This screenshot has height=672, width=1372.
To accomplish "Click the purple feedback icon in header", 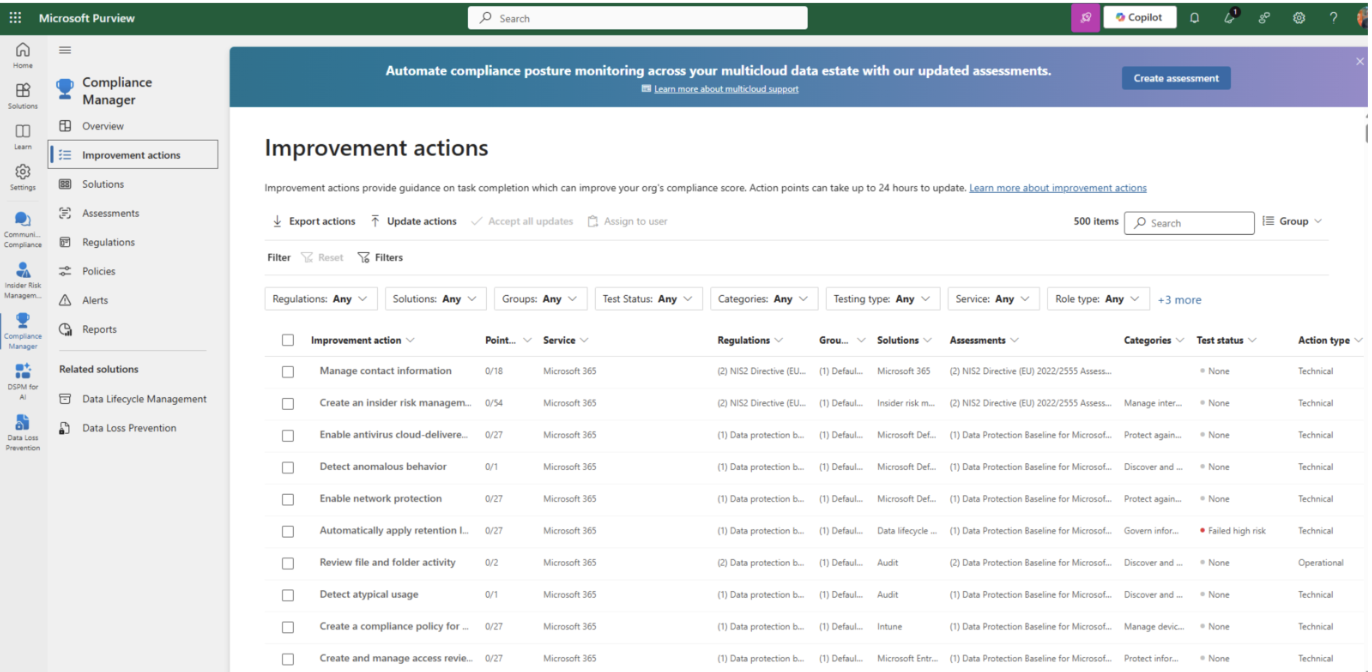I will [1085, 18].
